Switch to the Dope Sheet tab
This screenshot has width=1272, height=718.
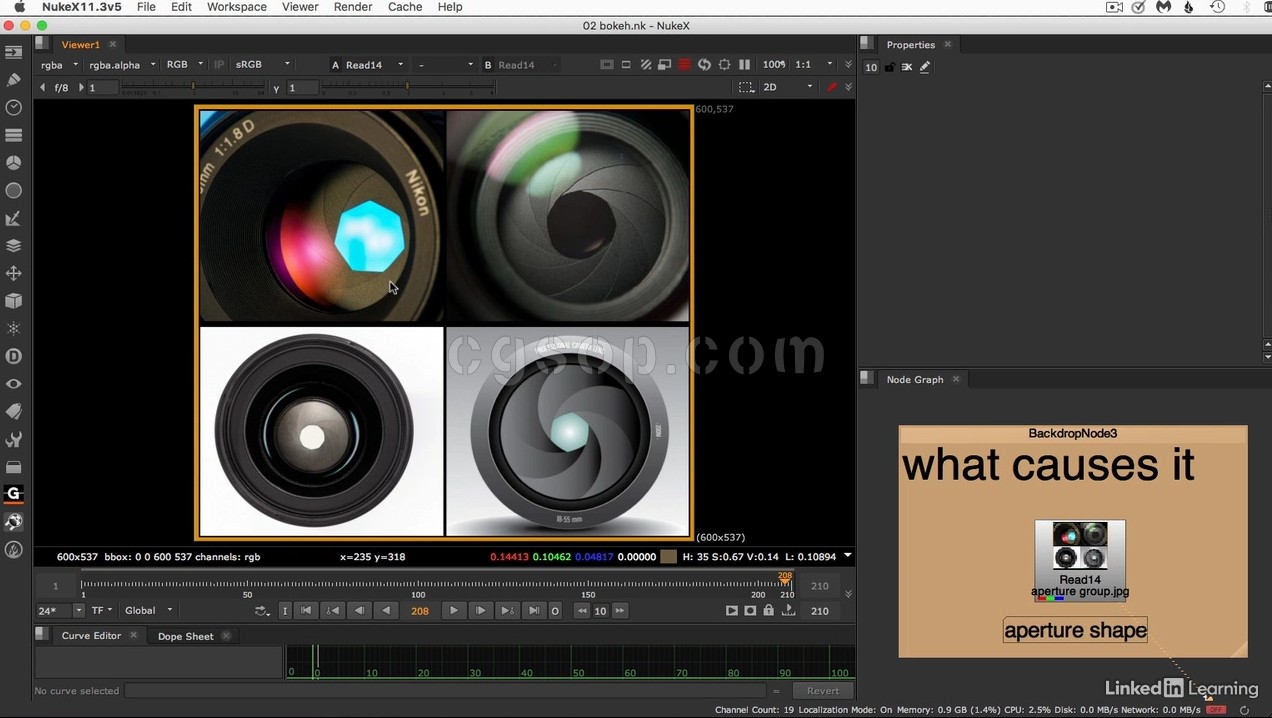[x=185, y=636]
